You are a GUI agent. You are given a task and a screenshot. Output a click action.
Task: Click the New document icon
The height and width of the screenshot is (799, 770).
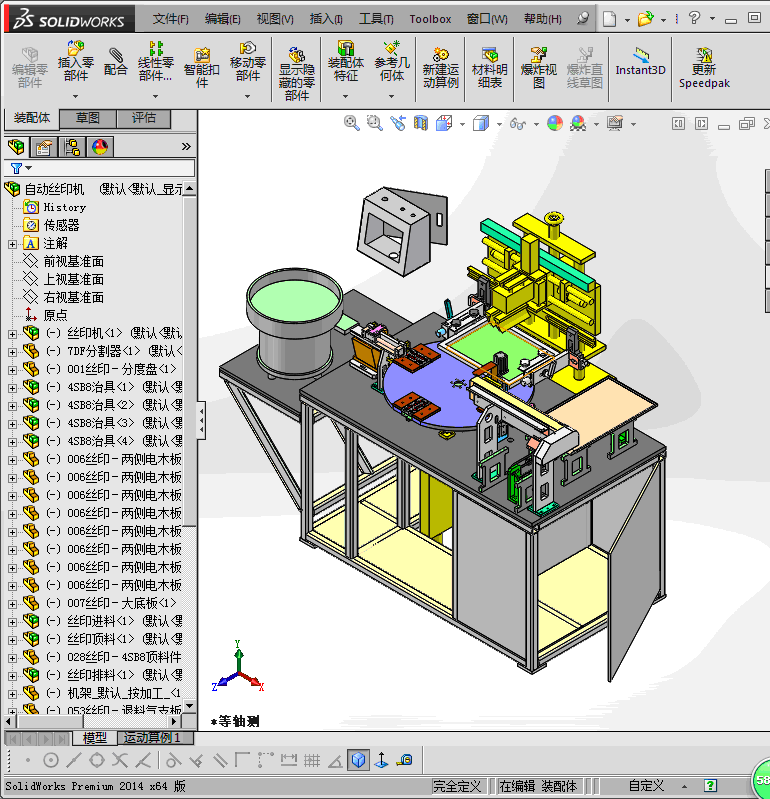tap(609, 19)
